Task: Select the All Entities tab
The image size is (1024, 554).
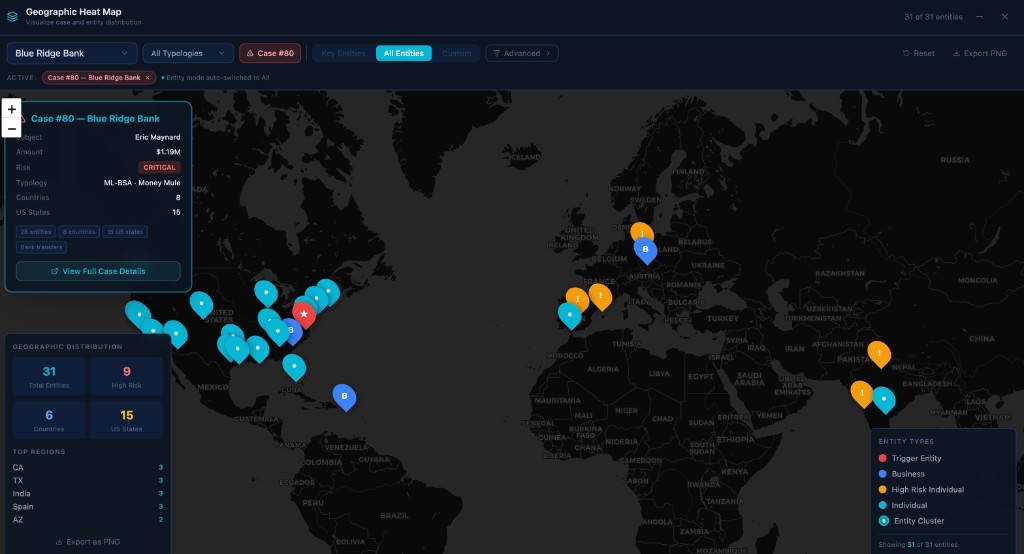Action: point(404,53)
